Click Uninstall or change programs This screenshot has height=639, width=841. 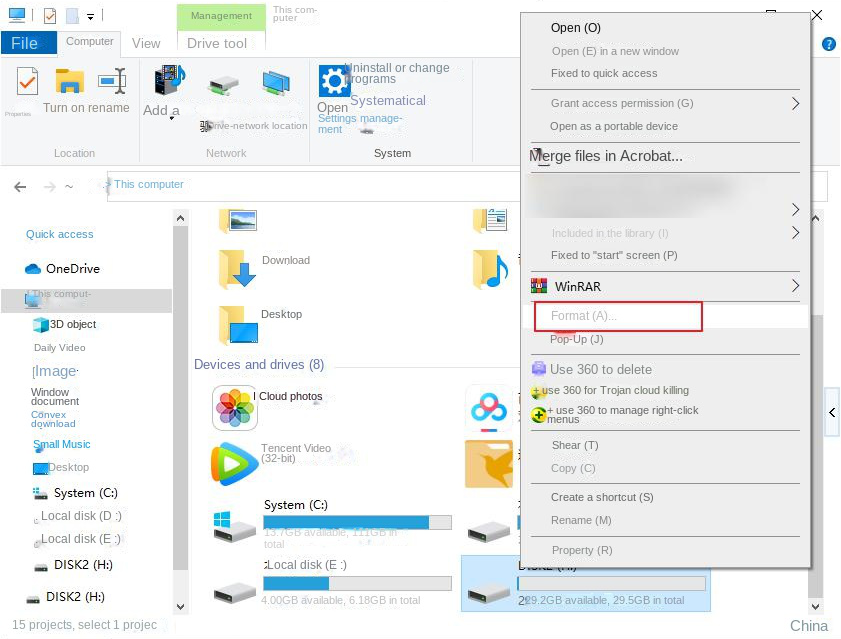[397, 74]
